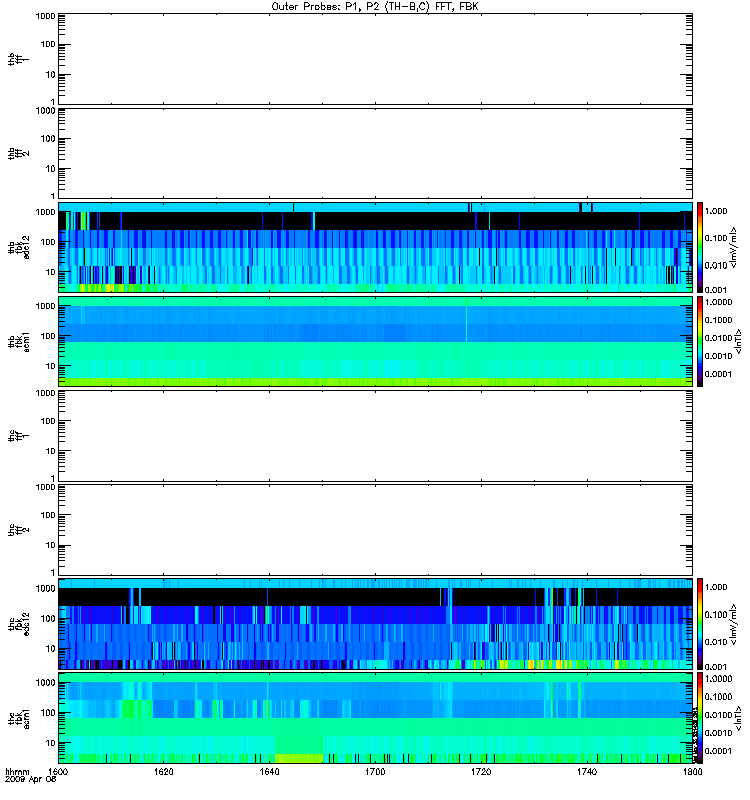Click the 'hhmm' axis unit label

point(17,772)
